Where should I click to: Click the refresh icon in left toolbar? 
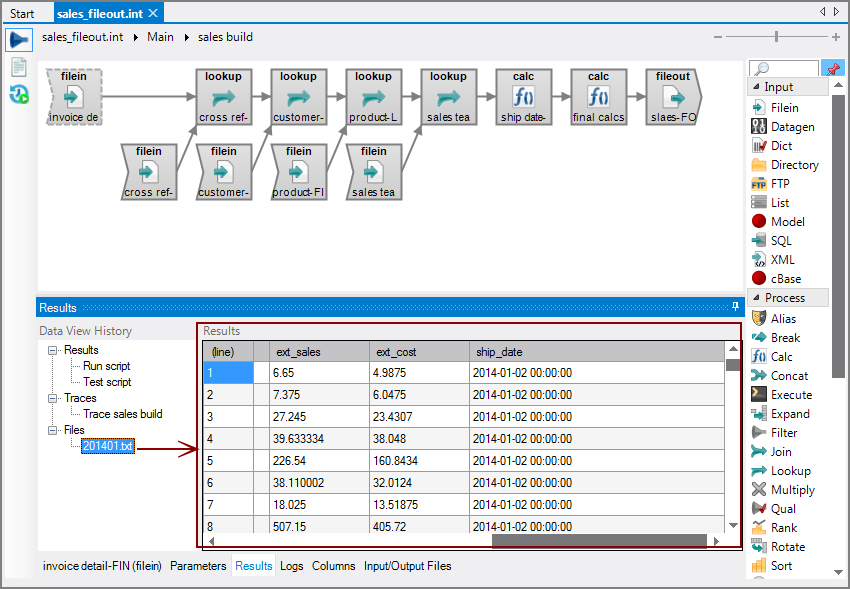tap(19, 95)
